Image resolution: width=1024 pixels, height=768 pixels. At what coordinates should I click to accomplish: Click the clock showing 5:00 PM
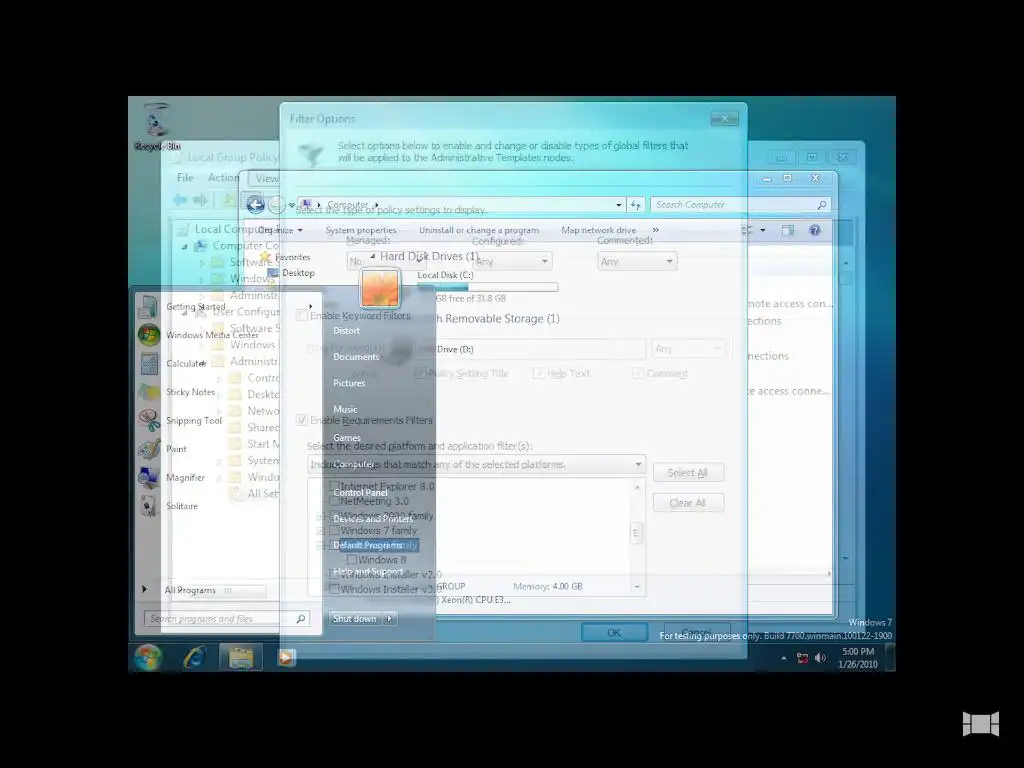857,658
